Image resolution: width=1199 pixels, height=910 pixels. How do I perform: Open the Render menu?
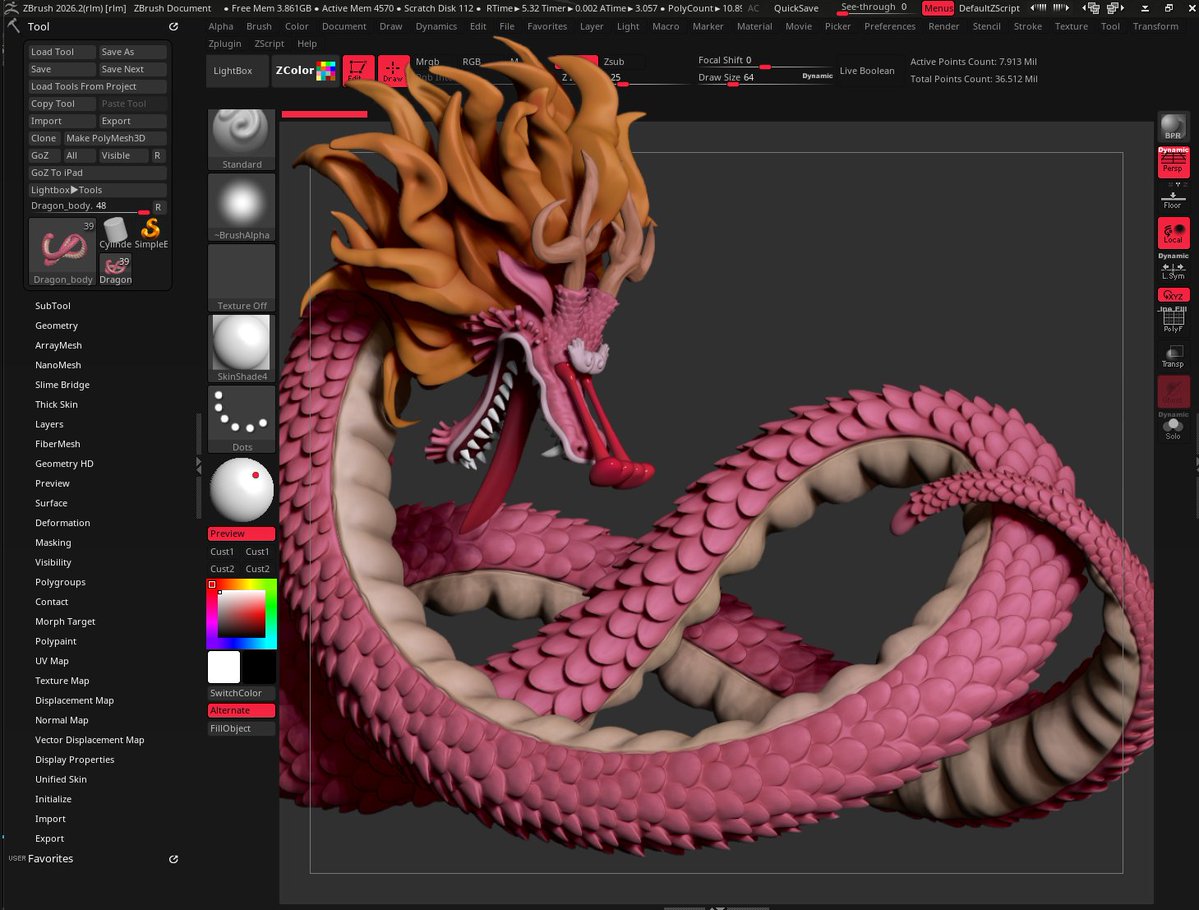pyautogui.click(x=944, y=26)
